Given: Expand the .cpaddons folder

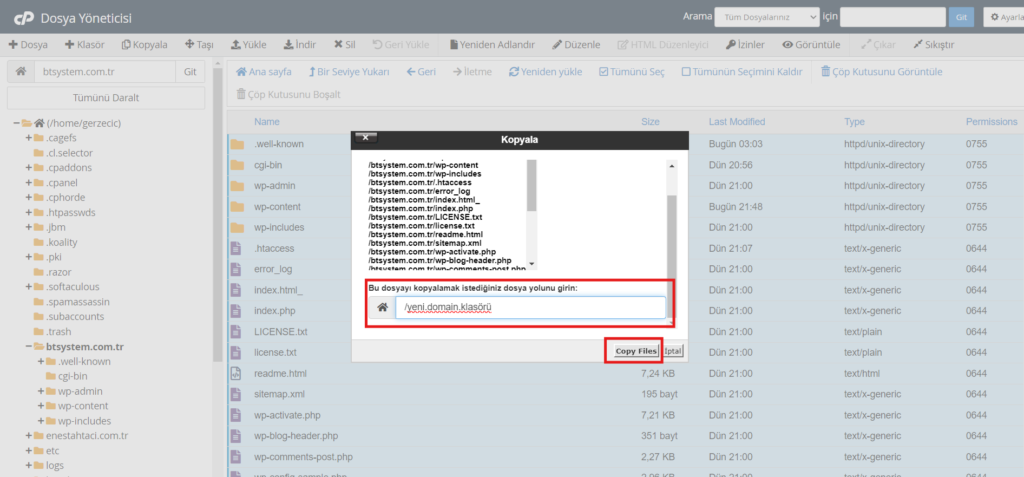Looking at the screenshot, I should [29, 167].
